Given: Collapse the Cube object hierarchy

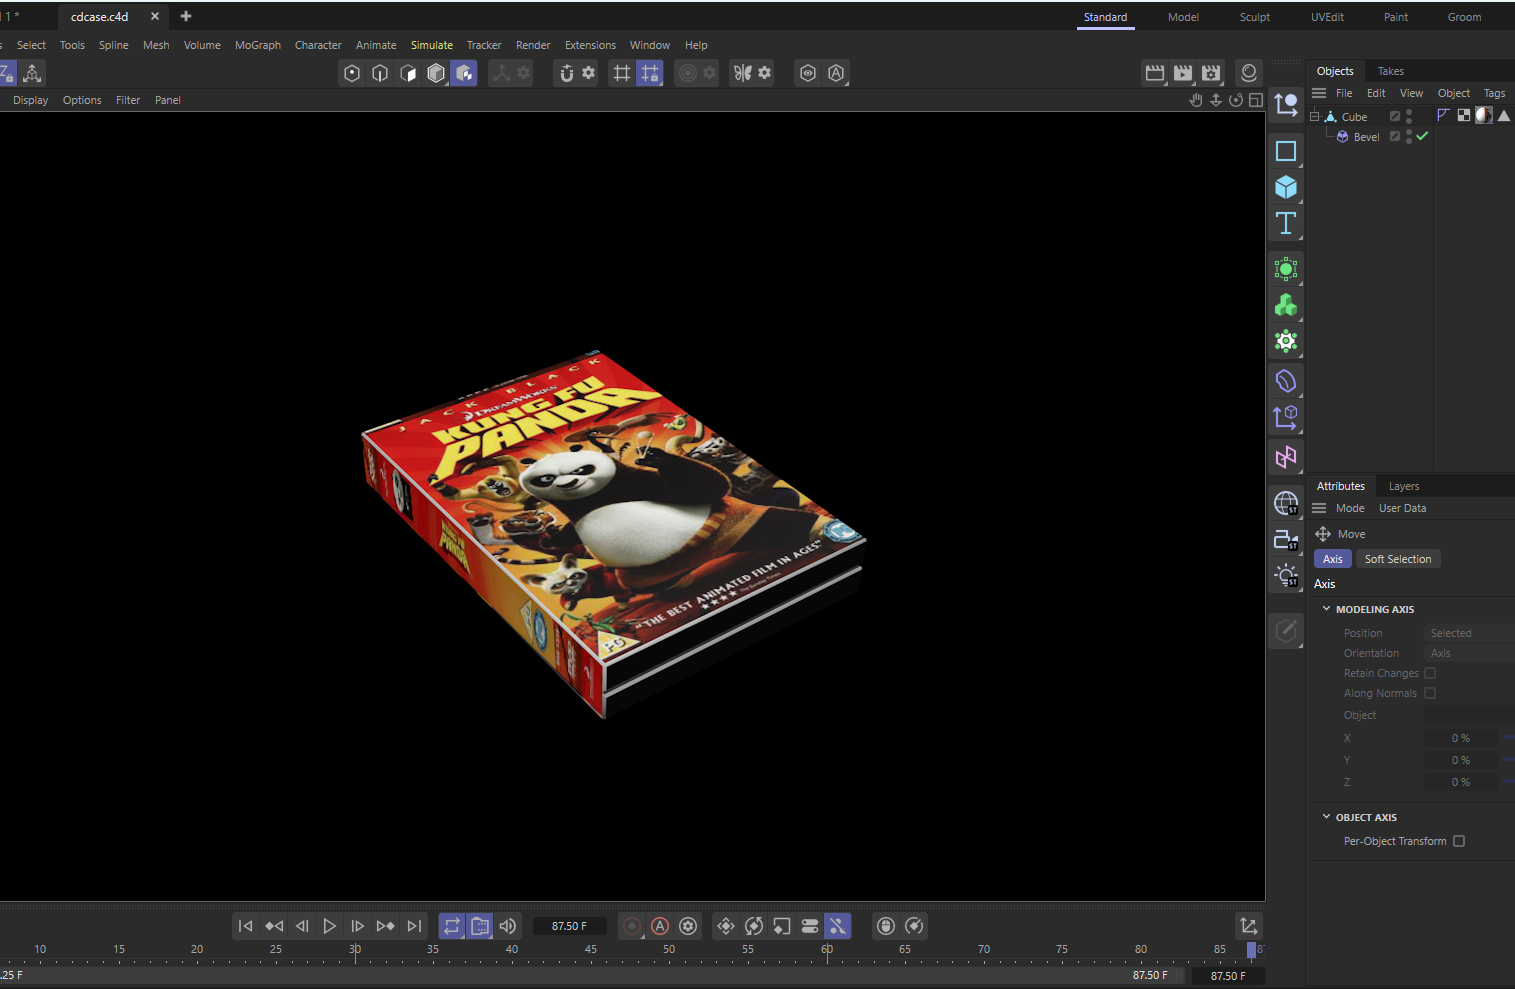Looking at the screenshot, I should pyautogui.click(x=1315, y=116).
